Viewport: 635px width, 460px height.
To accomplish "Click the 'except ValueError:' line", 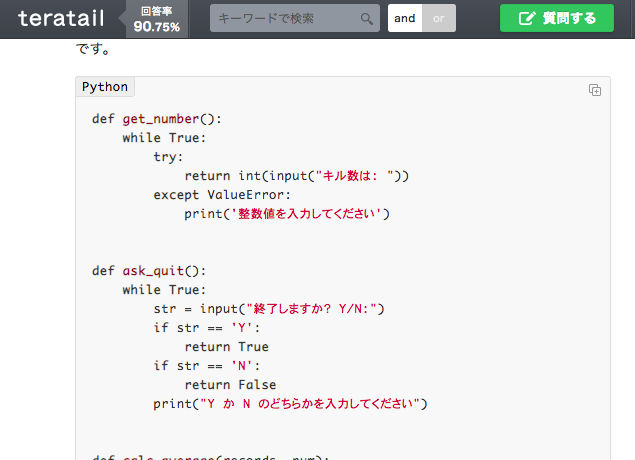I will (222, 195).
